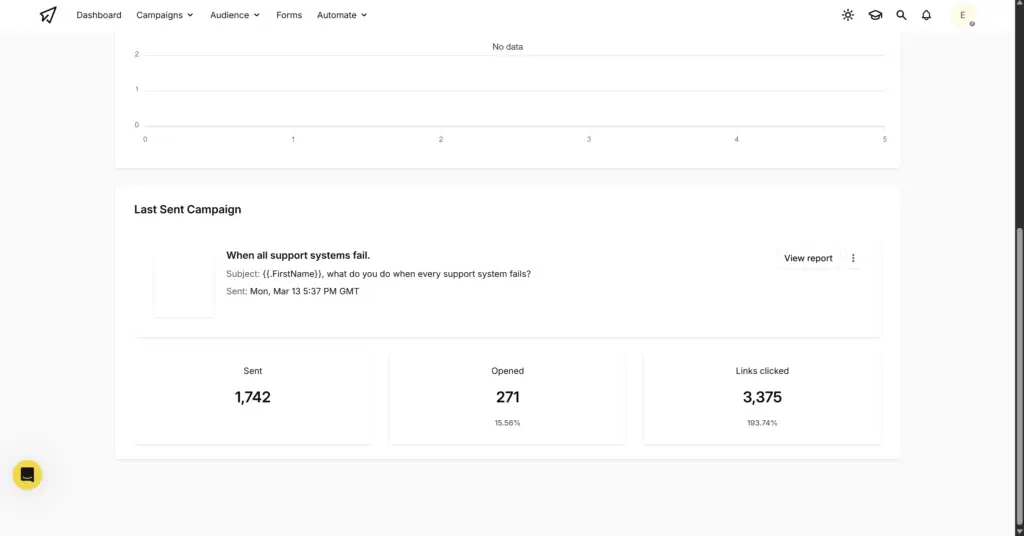Go to Dashboard
Viewport: 1024px width, 536px height.
99,15
